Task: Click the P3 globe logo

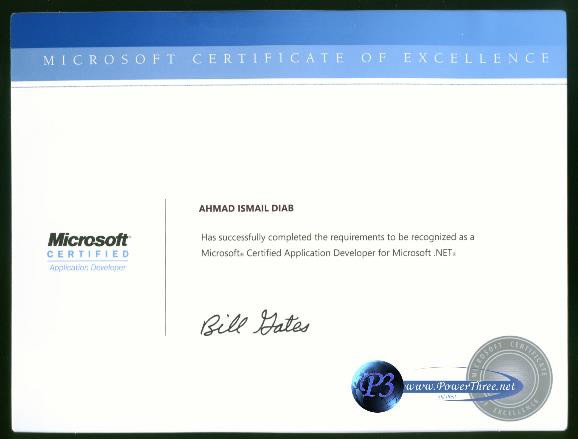Action: (x=377, y=386)
